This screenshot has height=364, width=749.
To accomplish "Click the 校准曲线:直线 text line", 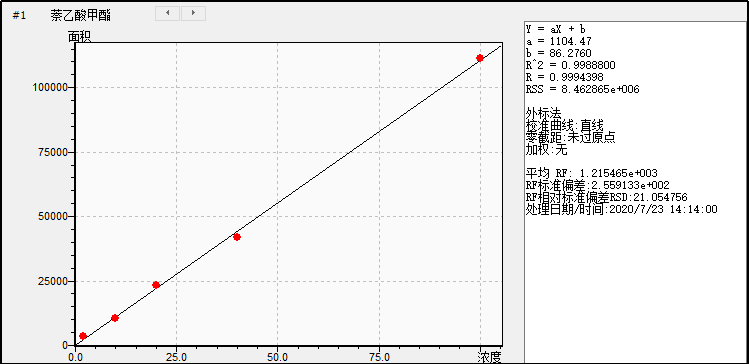I will 565,126.
